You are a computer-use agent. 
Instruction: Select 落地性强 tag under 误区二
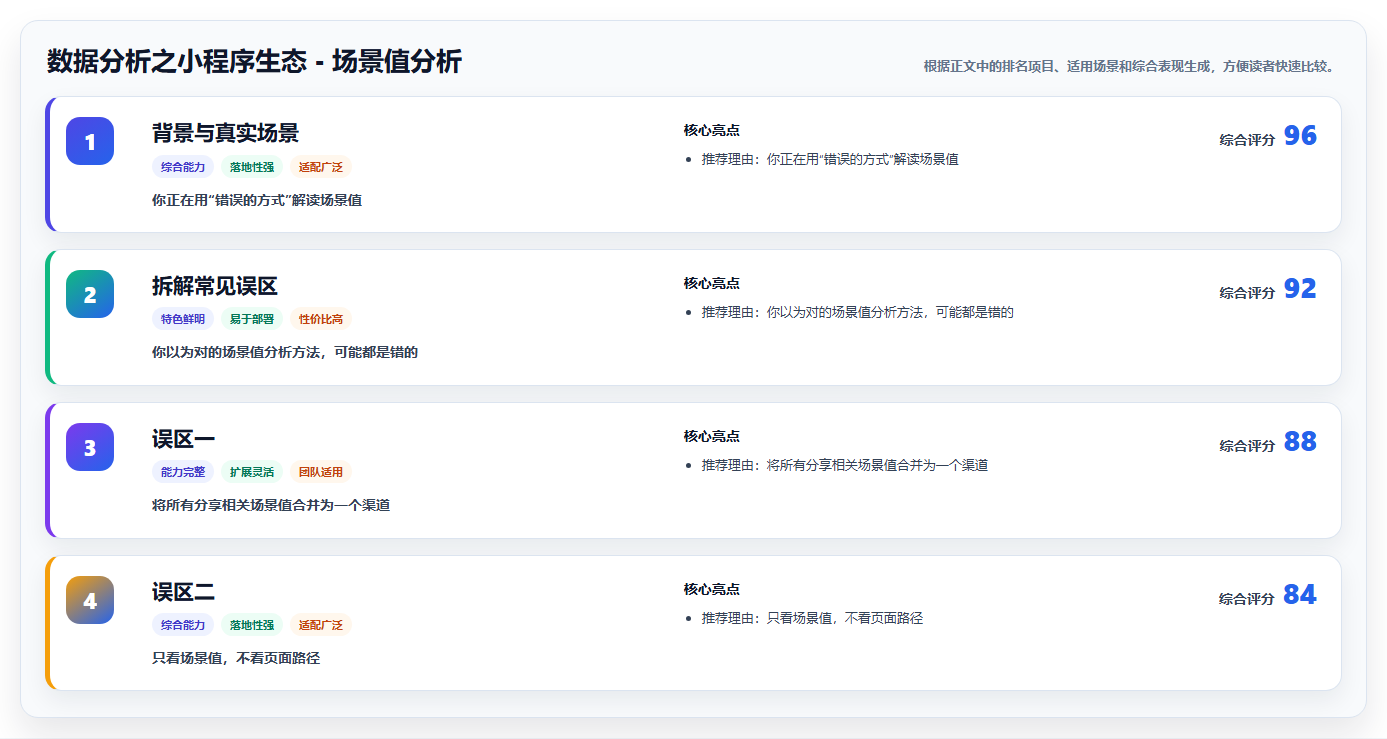[x=252, y=625]
